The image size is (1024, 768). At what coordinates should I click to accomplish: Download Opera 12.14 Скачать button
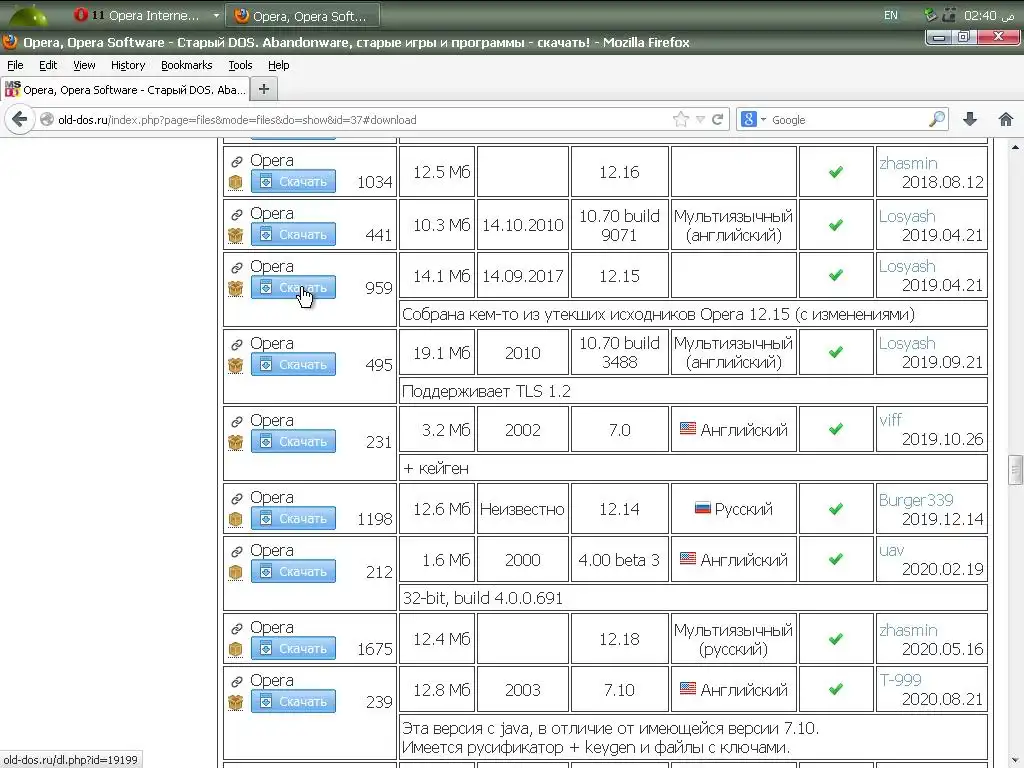293,518
